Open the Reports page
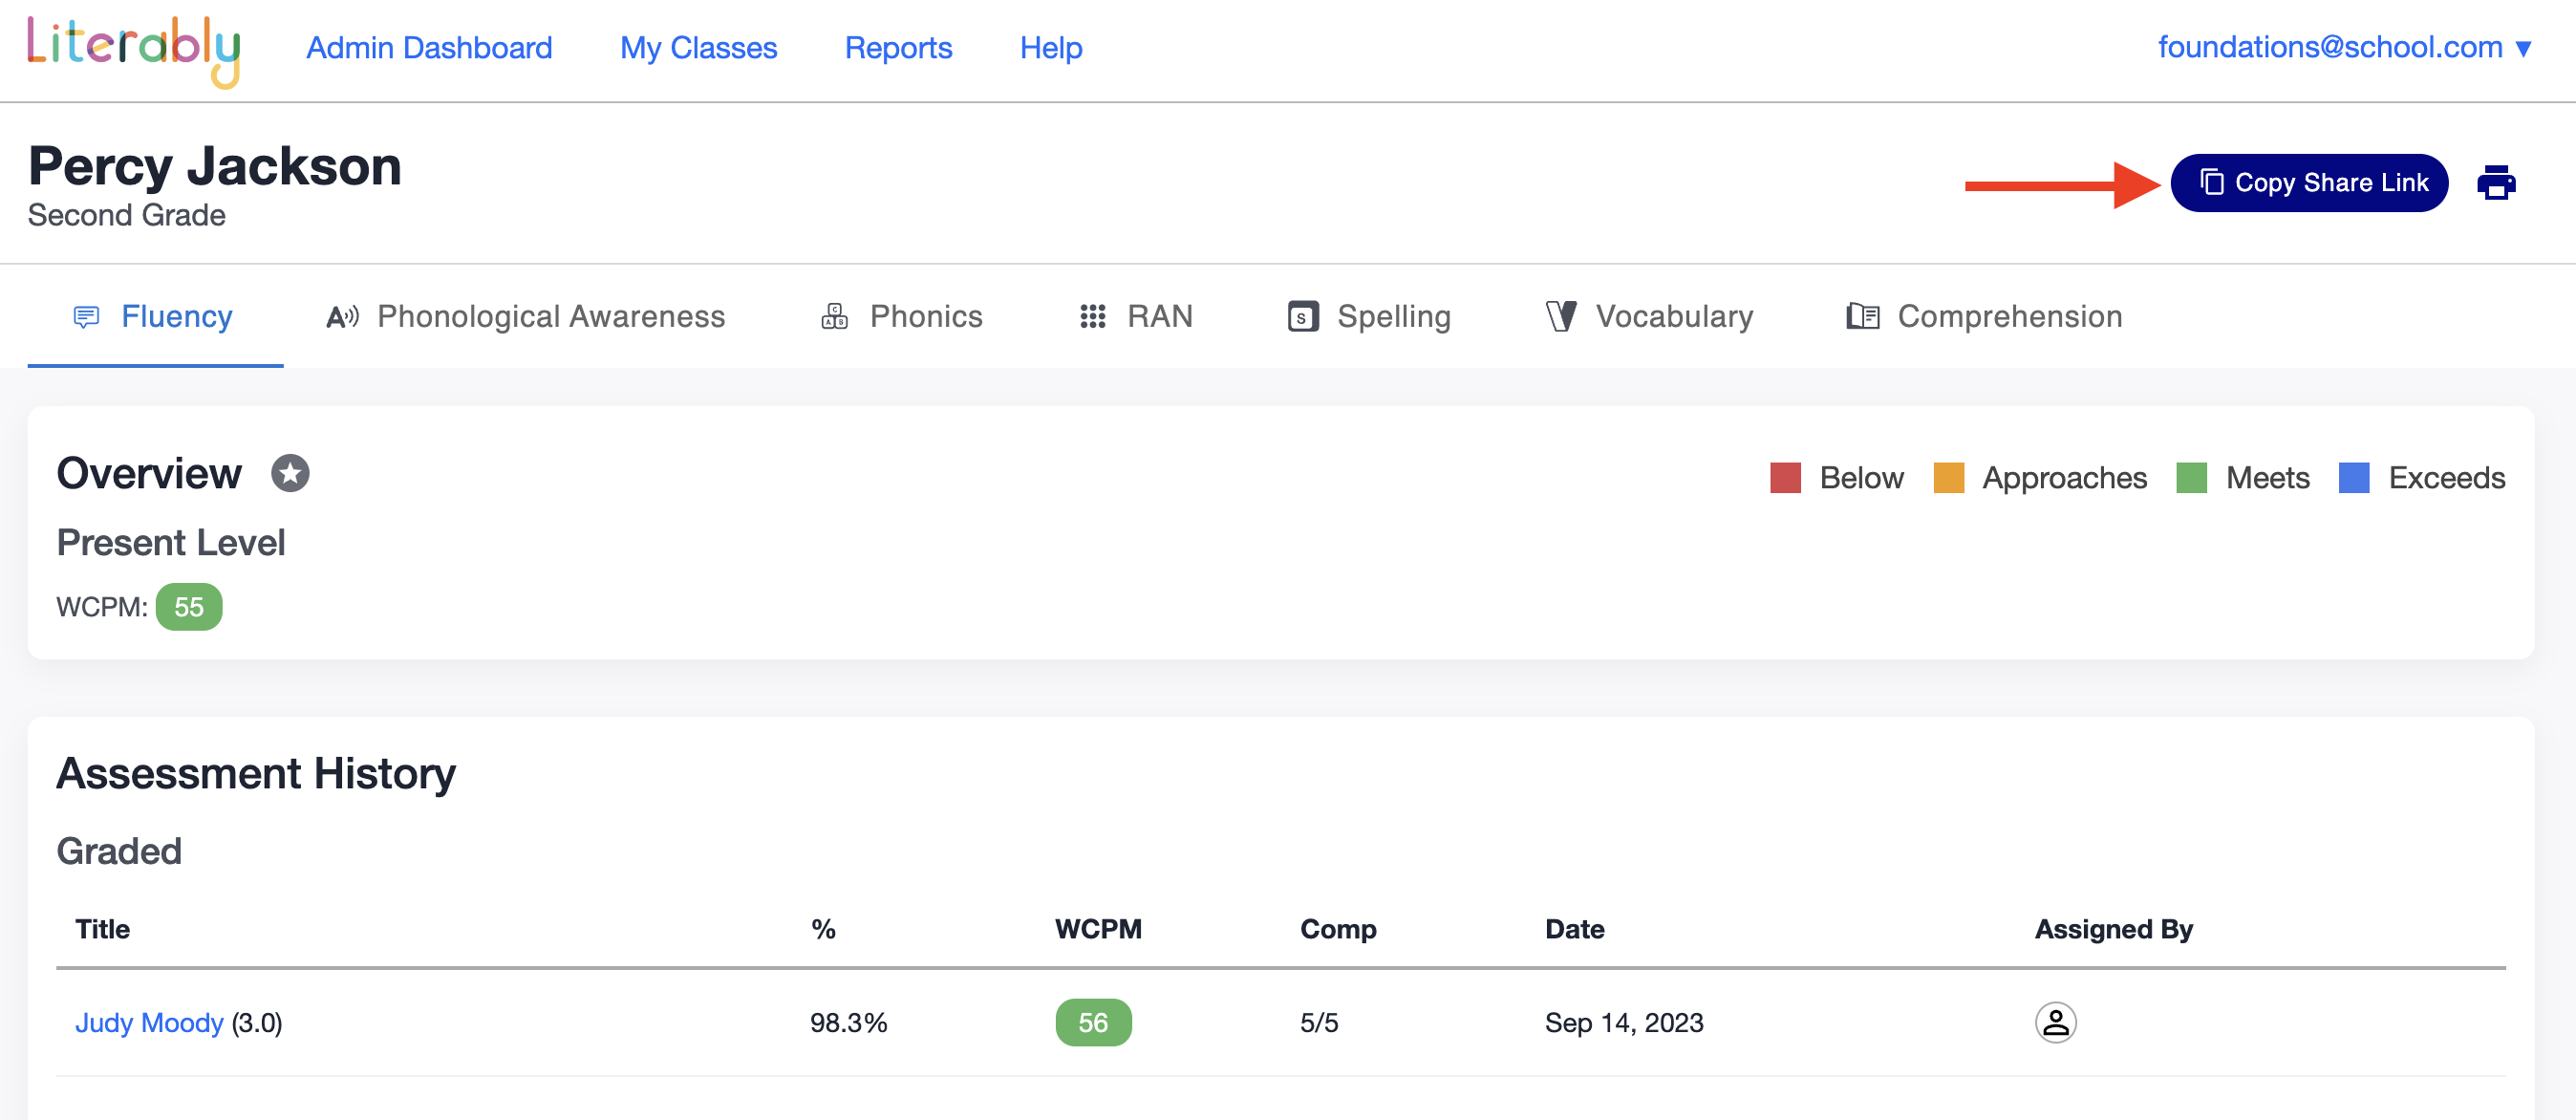 [x=898, y=48]
